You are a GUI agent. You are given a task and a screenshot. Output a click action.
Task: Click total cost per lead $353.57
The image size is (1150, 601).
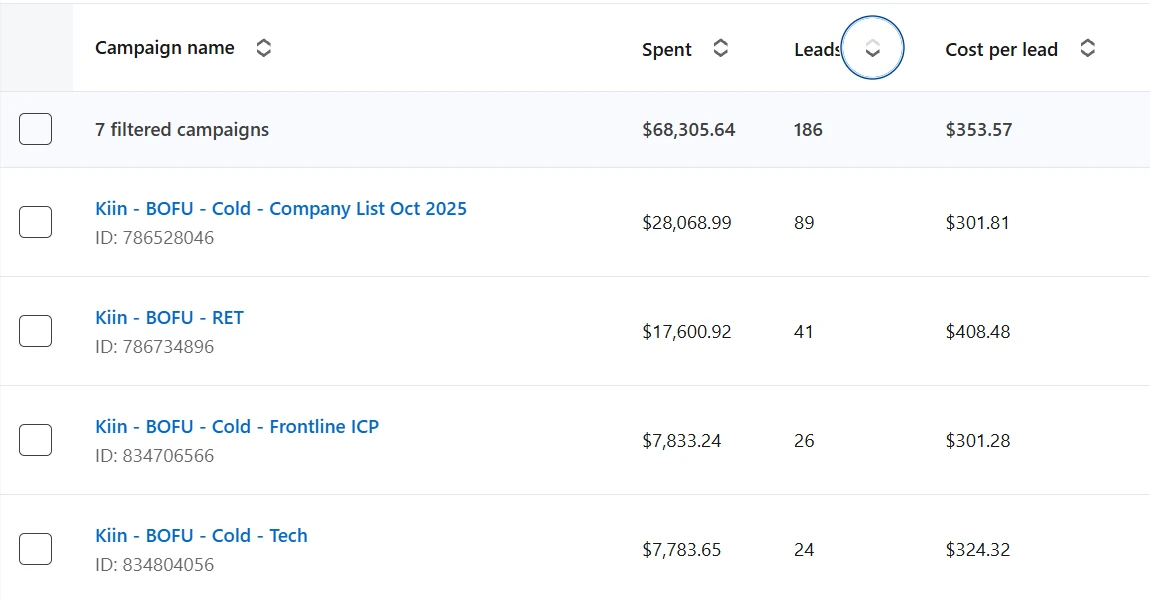coord(979,130)
